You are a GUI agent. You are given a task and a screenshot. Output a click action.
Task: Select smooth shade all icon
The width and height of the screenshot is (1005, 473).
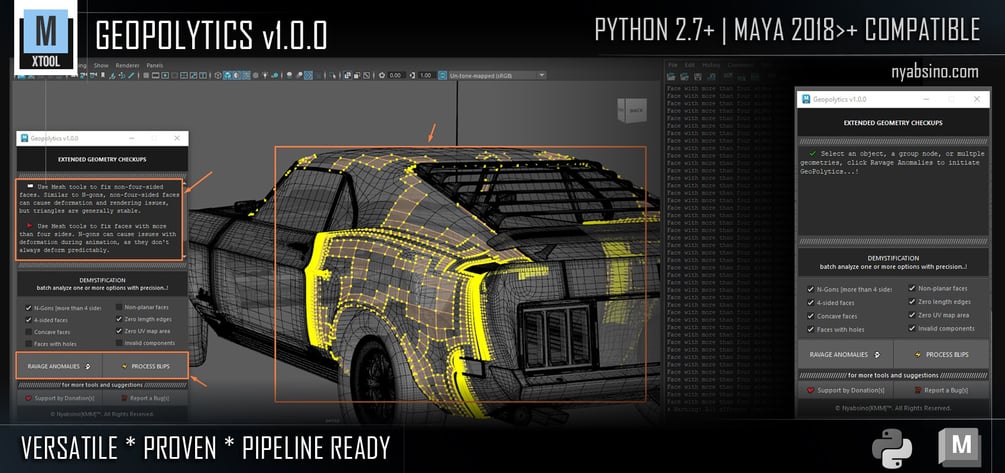pyautogui.click(x=227, y=75)
